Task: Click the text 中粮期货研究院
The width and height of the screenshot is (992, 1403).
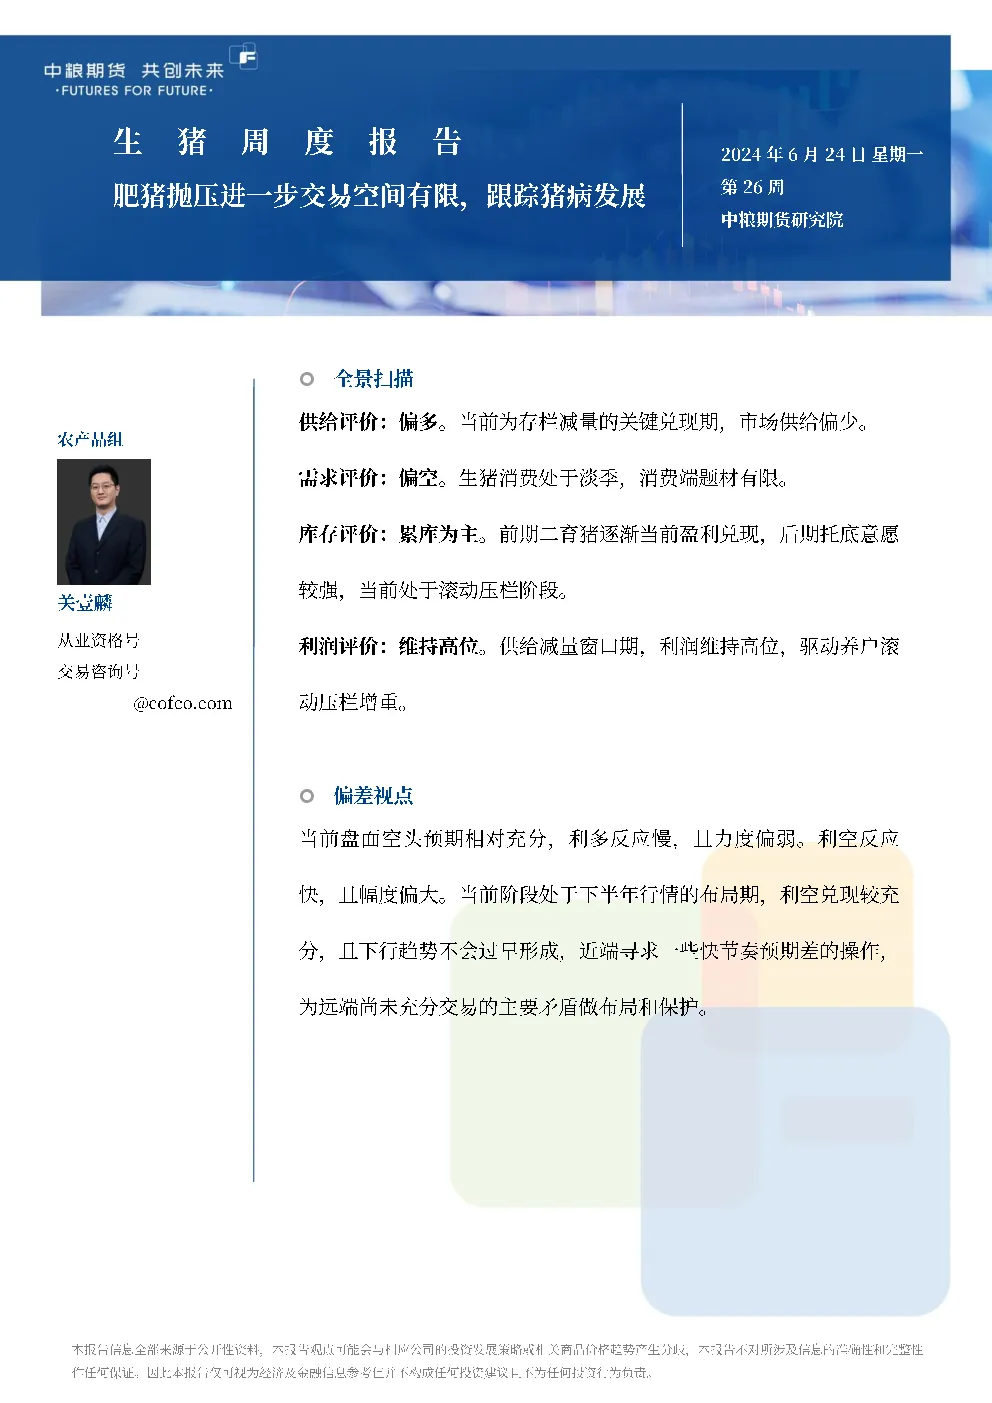Action: point(782,220)
